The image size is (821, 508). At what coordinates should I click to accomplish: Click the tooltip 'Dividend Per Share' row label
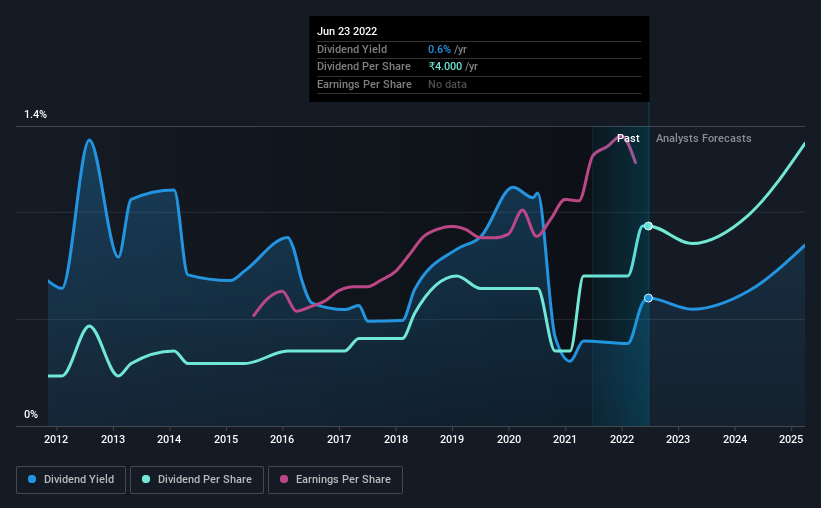coord(363,67)
